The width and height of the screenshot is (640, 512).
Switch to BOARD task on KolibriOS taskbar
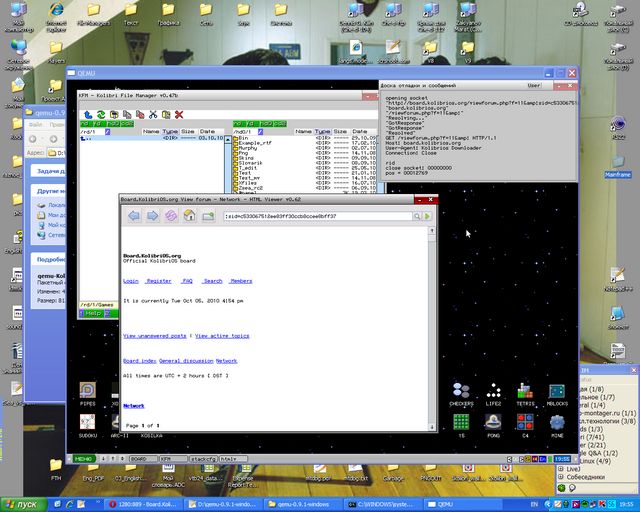143,459
